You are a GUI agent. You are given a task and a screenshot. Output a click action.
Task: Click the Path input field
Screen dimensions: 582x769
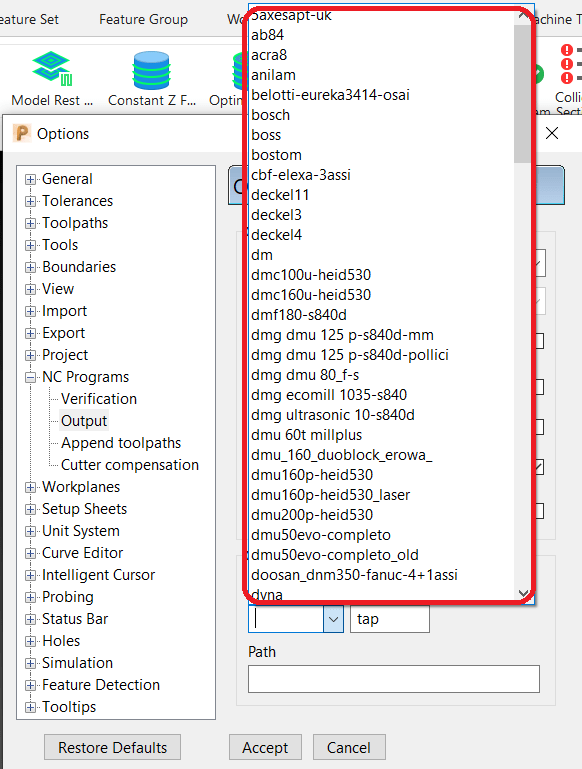(394, 679)
